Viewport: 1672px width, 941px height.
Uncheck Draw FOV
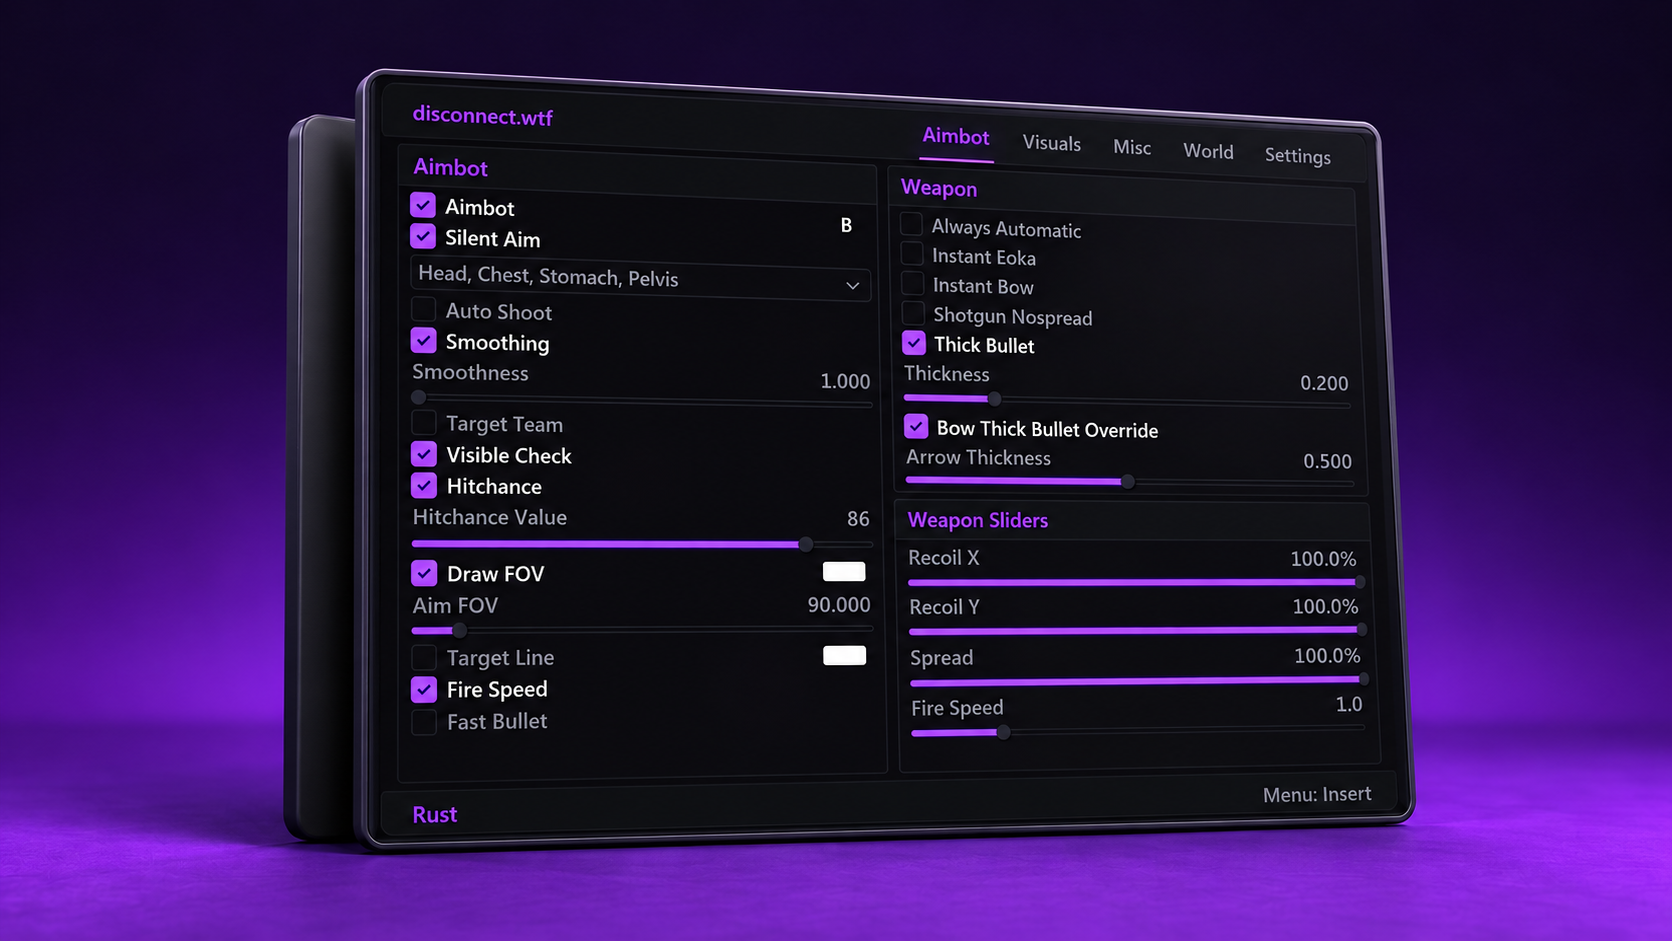(424, 573)
